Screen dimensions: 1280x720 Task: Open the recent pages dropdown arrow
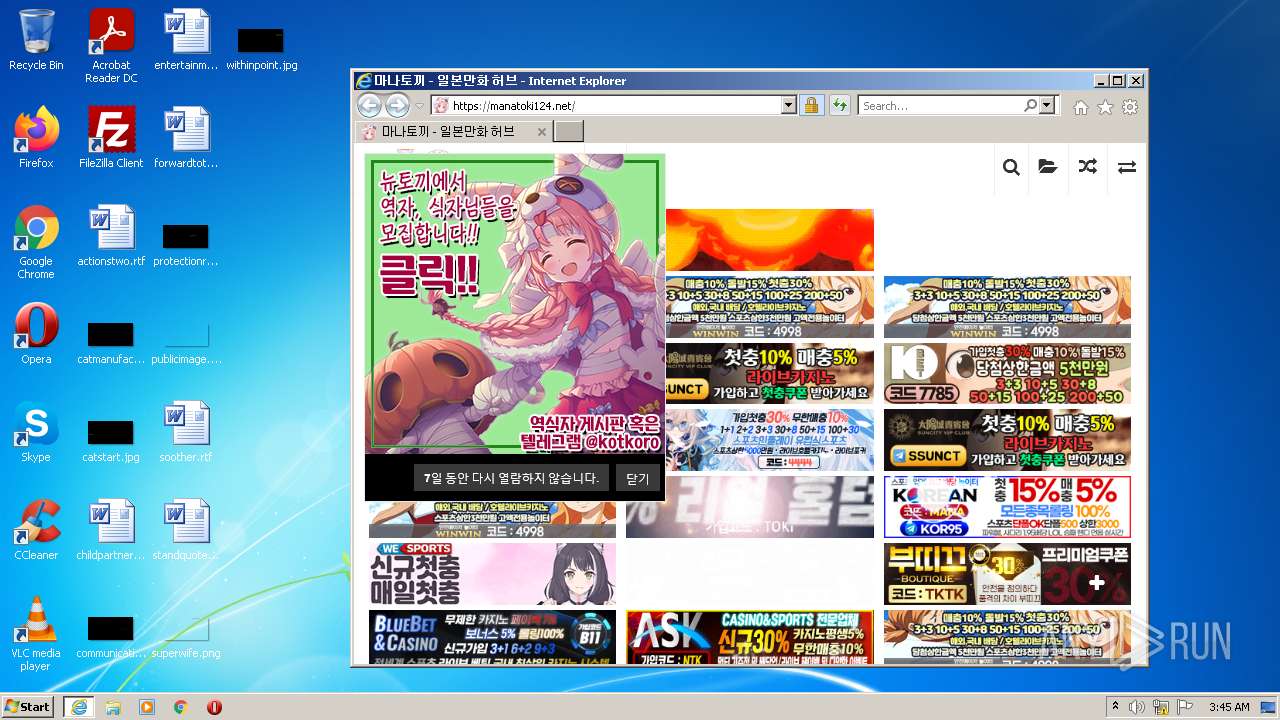[420, 106]
